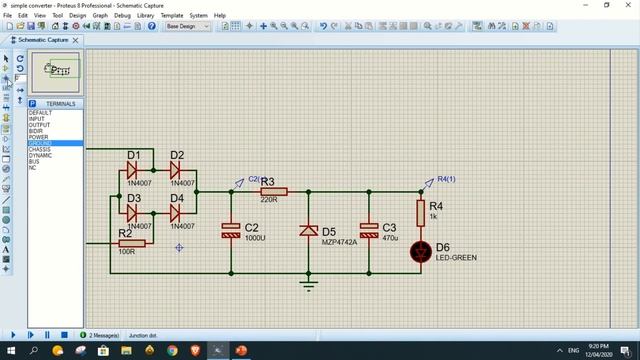Open the System menu

click(x=198, y=16)
